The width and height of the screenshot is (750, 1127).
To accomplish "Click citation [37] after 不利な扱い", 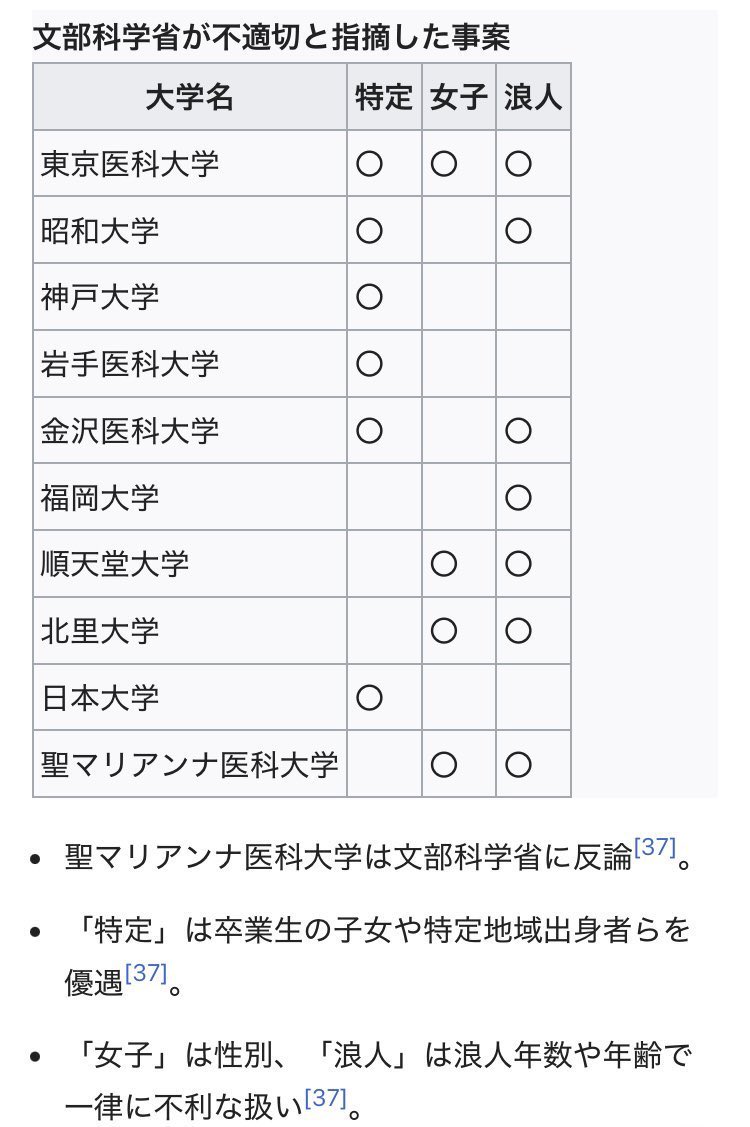I will [x=325, y=1098].
